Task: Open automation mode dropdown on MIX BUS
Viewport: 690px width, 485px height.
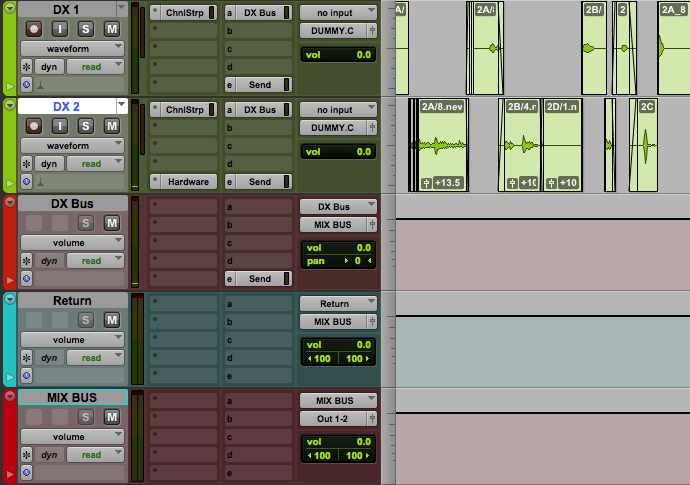Action: tap(97, 455)
